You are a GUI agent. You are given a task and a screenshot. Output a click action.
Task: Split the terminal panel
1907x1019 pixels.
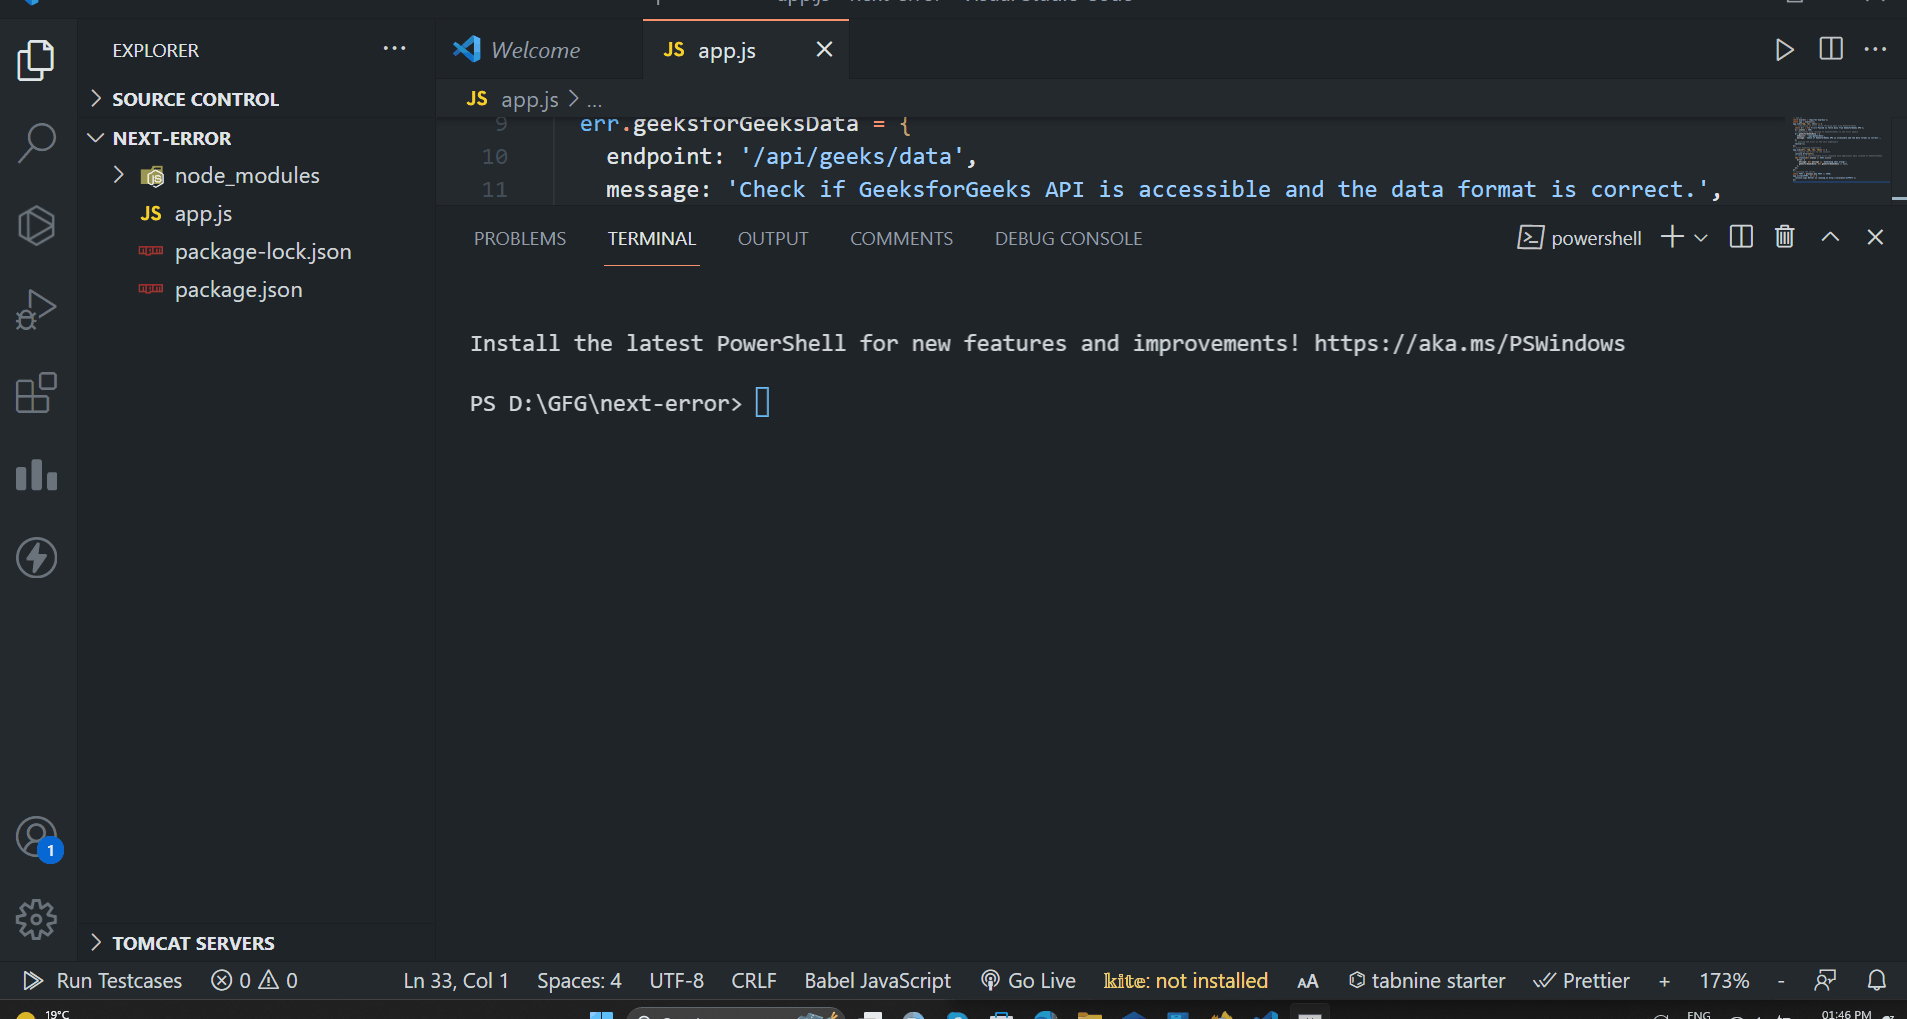(1741, 237)
